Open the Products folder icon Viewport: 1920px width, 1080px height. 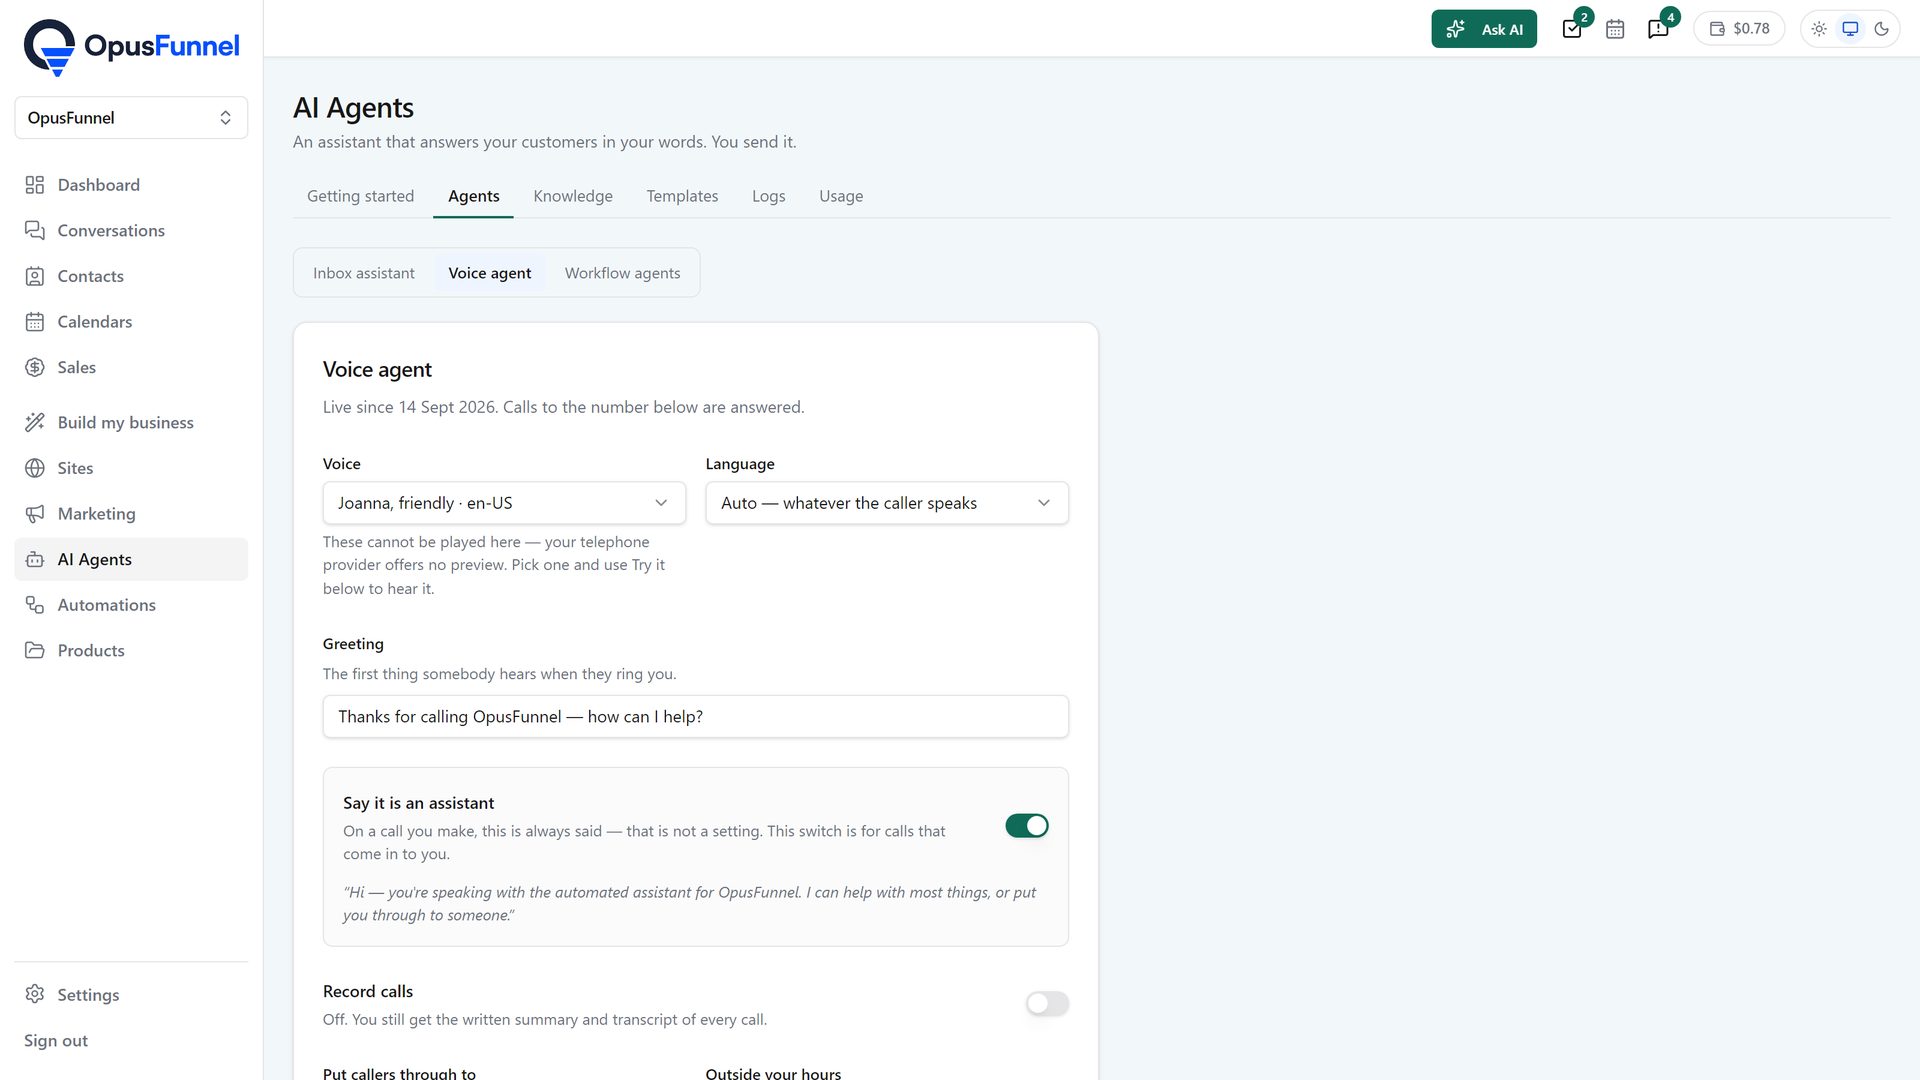click(x=35, y=650)
